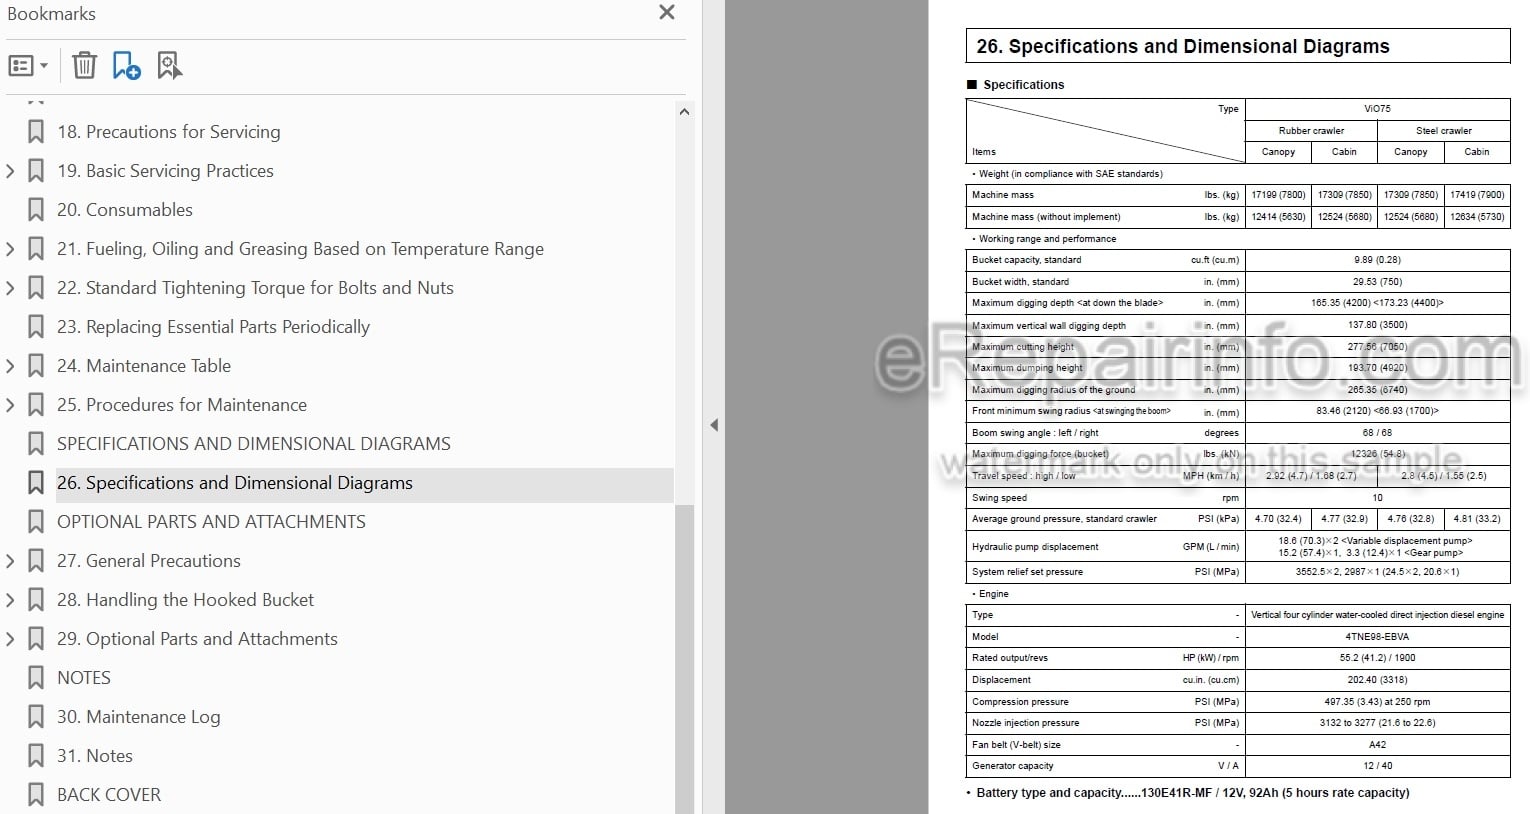Screen dimensions: 1530x814
Task: Click bookmark icon beside 28. Handling the Hooked Bucket
Action: point(36,600)
